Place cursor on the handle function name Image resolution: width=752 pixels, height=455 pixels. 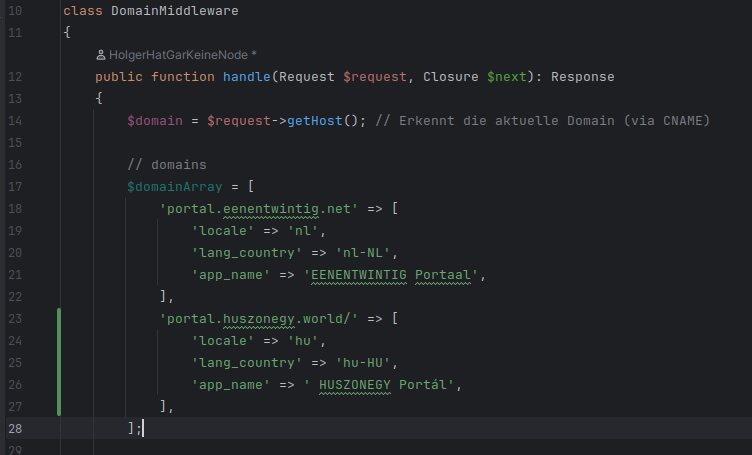247,77
